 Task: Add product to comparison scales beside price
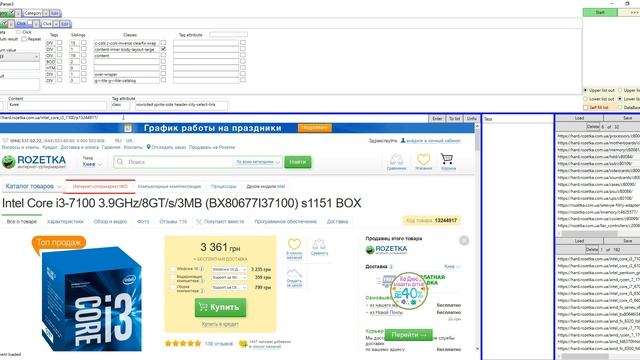[x=319, y=244]
